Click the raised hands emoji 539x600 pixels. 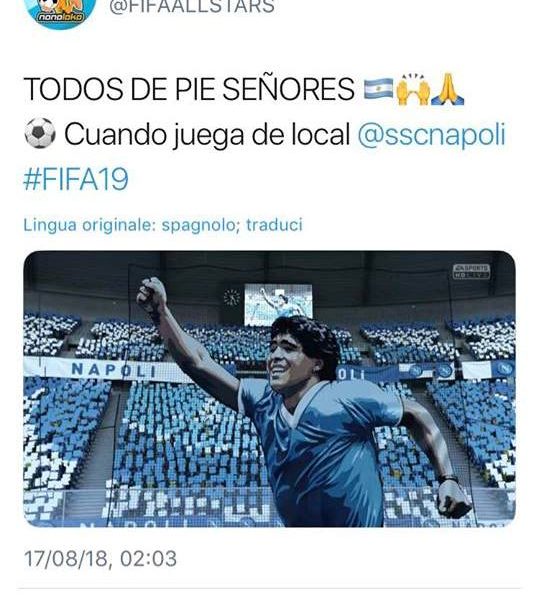click(413, 89)
